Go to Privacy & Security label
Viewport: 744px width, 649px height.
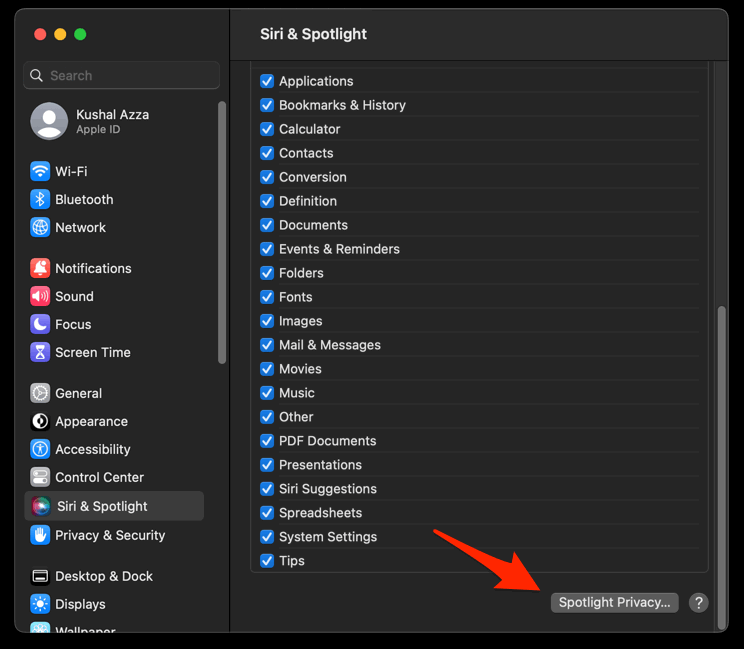(x=110, y=535)
